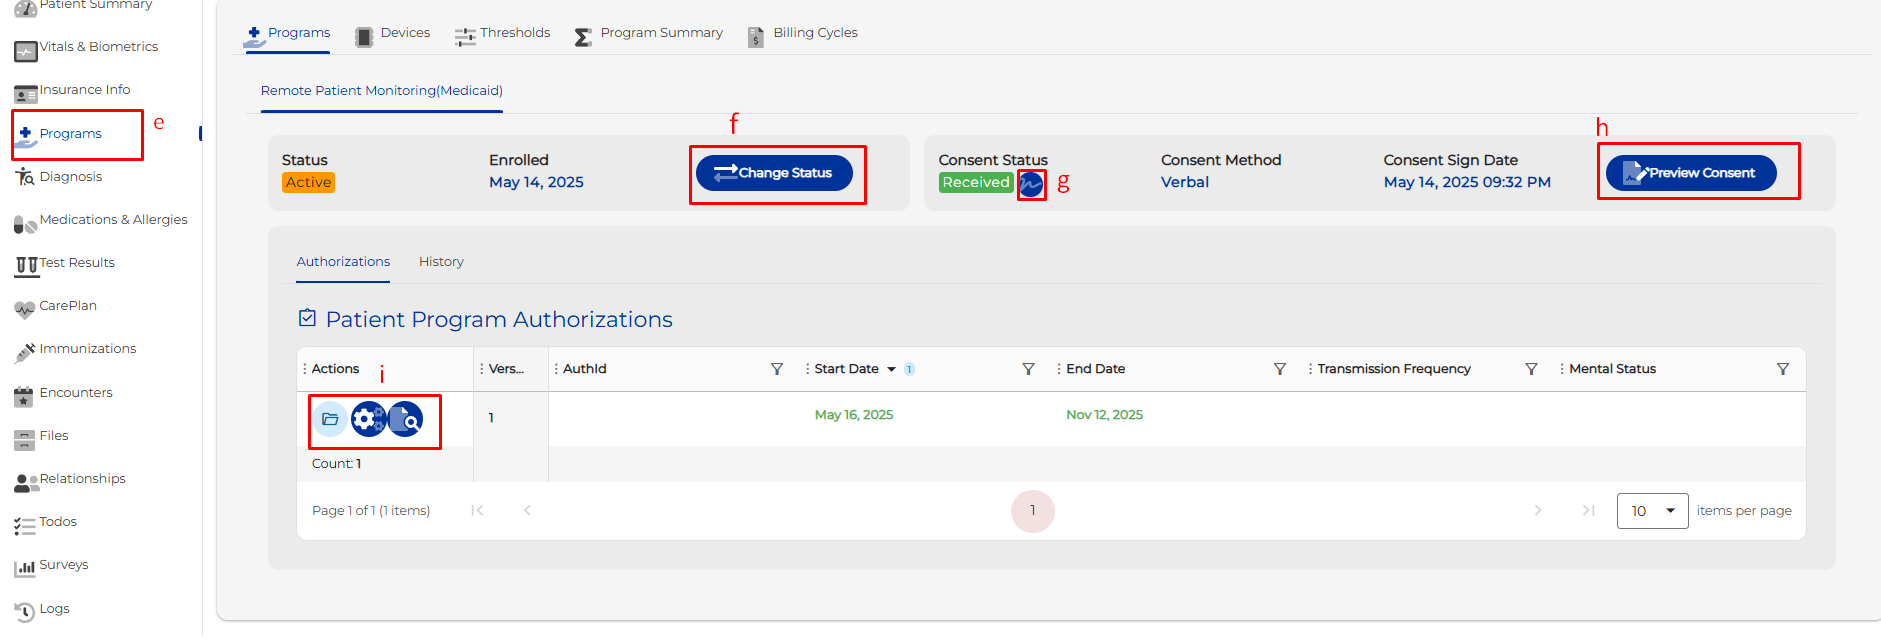Click the May 16, 2025 start date cell
The height and width of the screenshot is (640, 1881).
854,415
